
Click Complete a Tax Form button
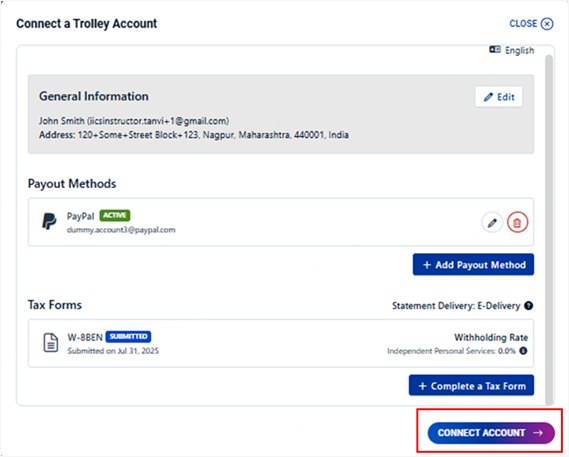pos(471,385)
